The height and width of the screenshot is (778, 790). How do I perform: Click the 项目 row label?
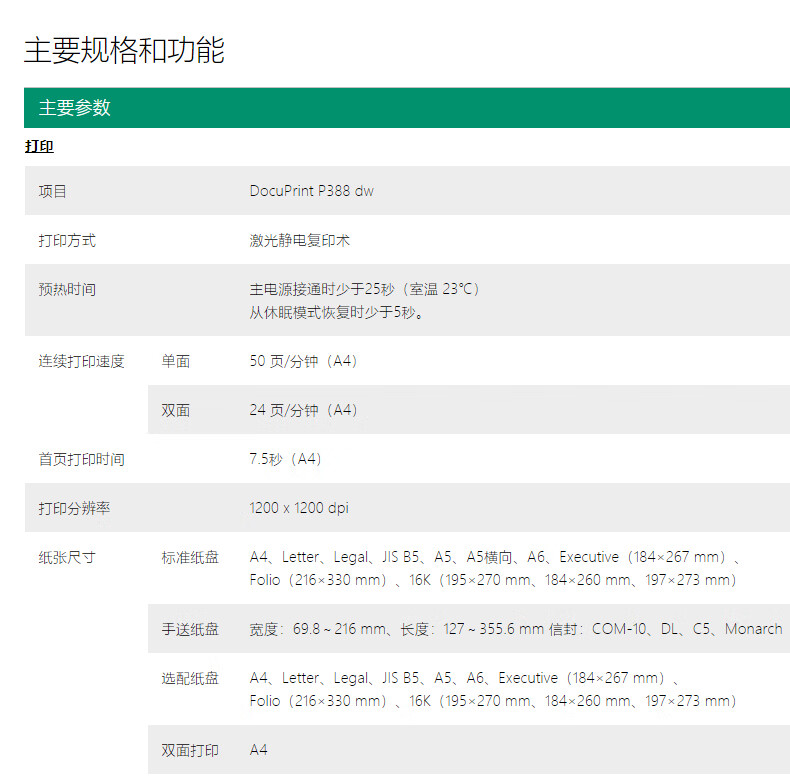[x=52, y=191]
